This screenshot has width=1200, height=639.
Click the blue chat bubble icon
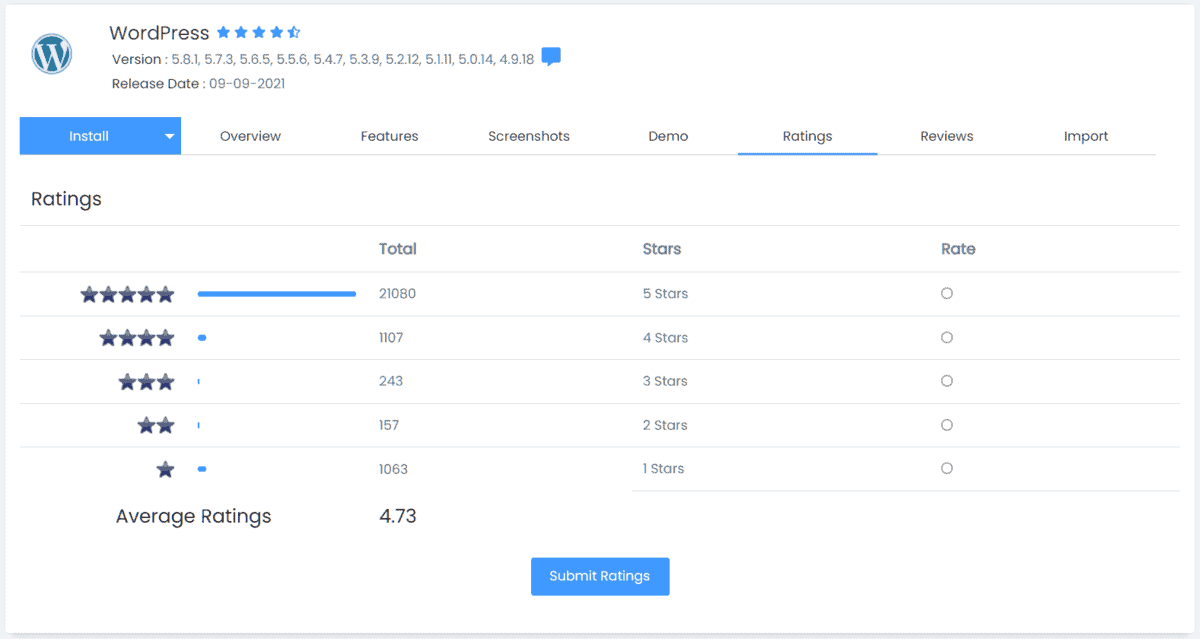[551, 57]
